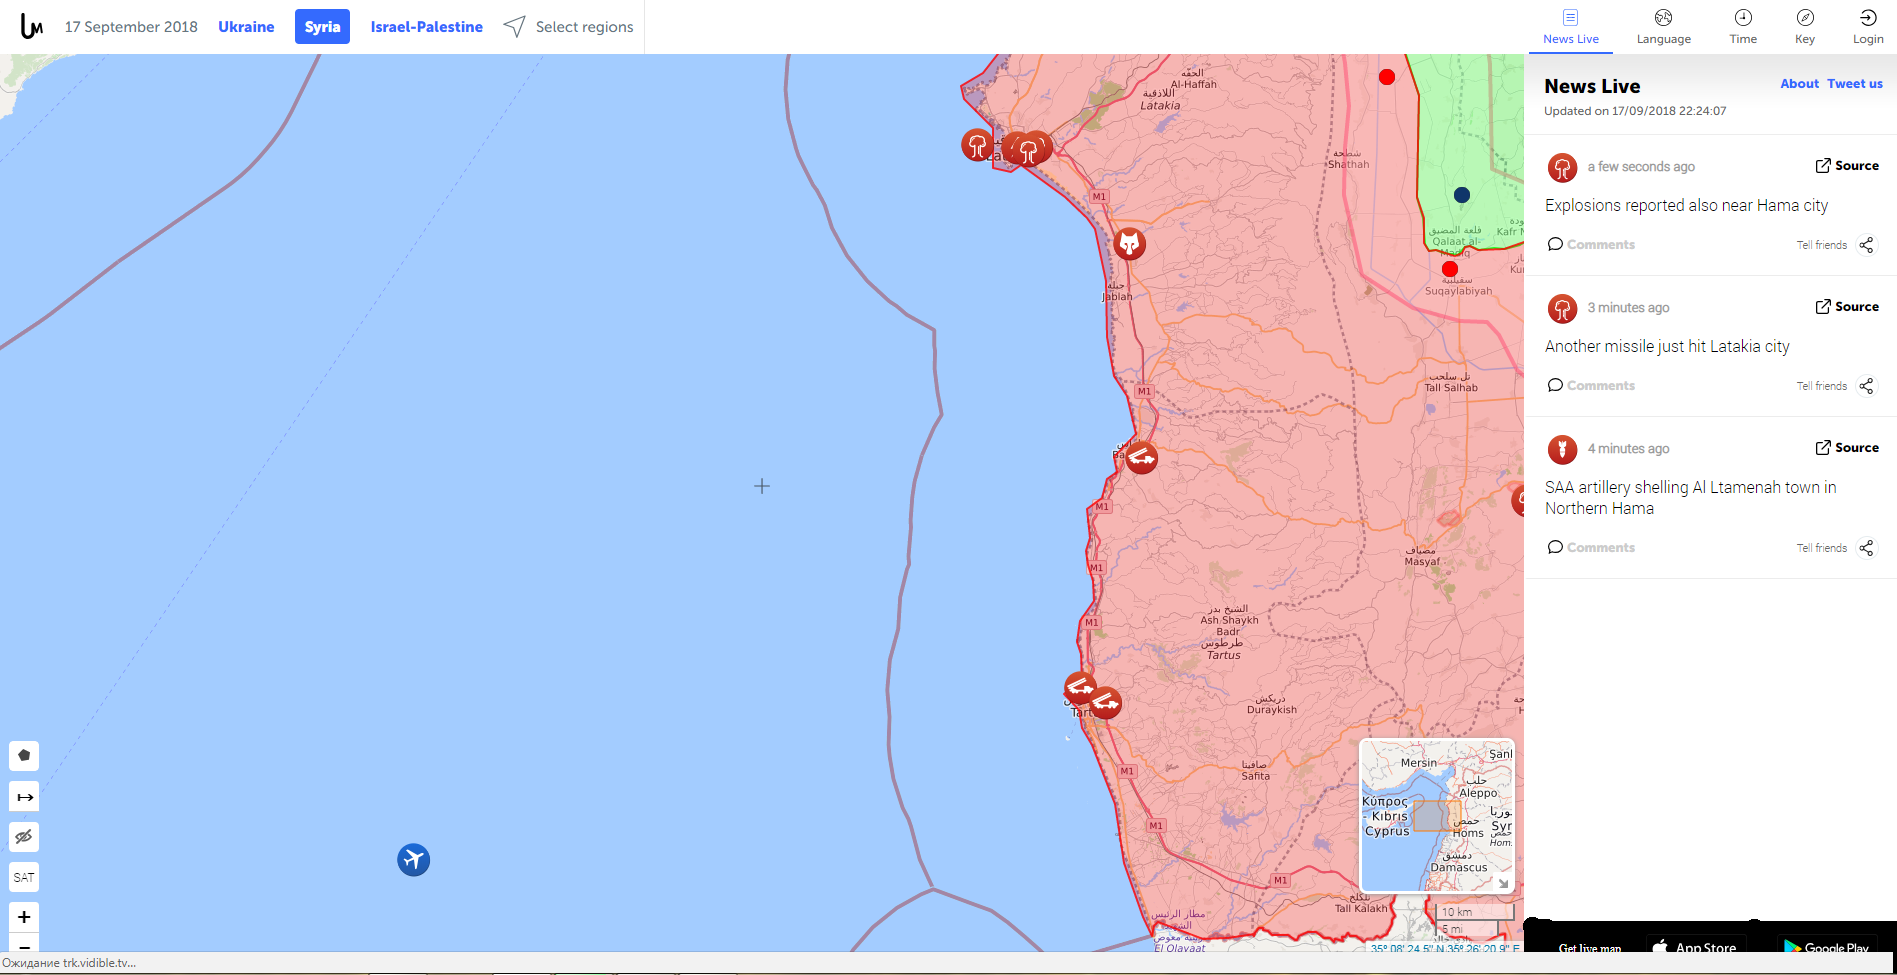Click the missile launcher marker near Baniyas
The height and width of the screenshot is (975, 1897).
tap(1141, 458)
